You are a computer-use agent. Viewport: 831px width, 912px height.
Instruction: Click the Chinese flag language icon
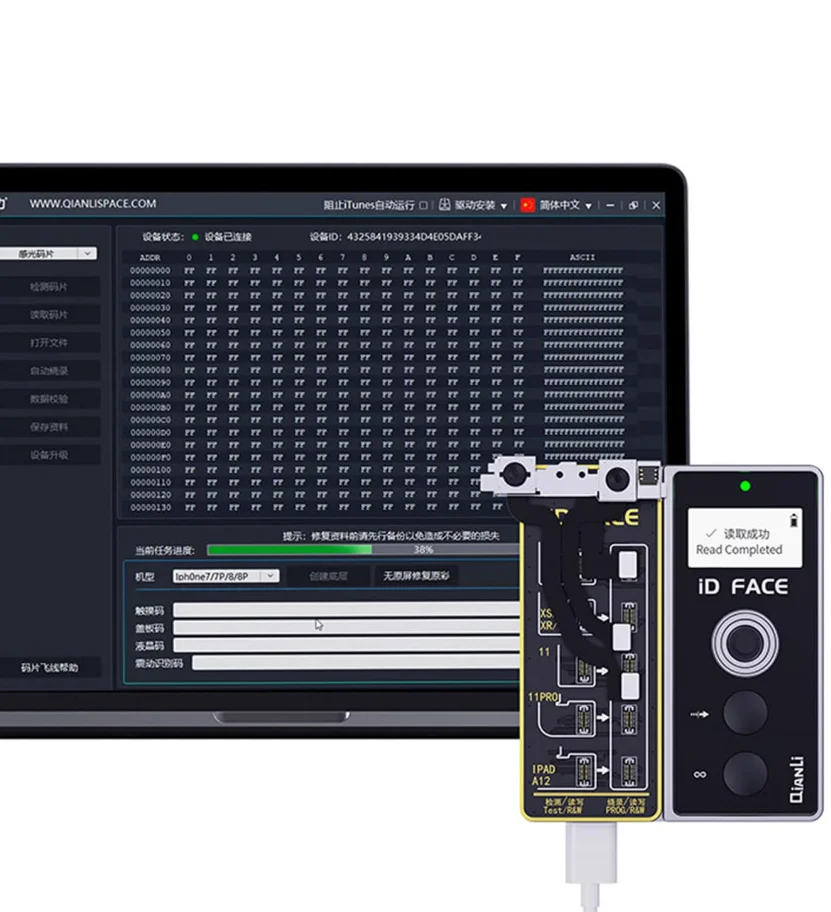pyautogui.click(x=527, y=205)
